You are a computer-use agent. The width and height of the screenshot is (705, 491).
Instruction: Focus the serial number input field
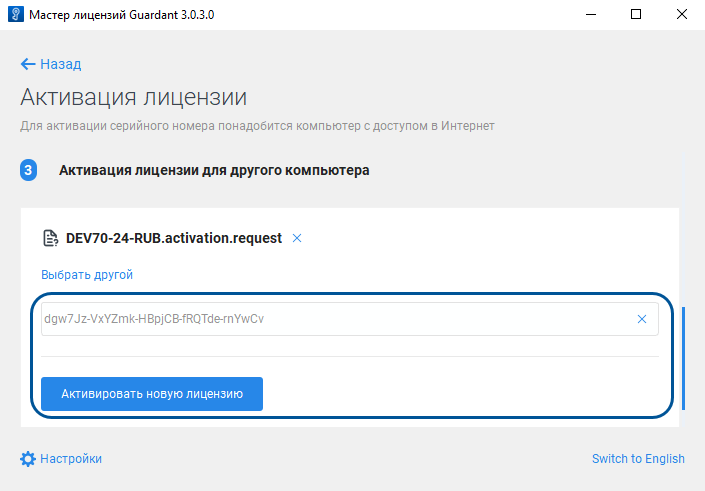tap(330, 320)
